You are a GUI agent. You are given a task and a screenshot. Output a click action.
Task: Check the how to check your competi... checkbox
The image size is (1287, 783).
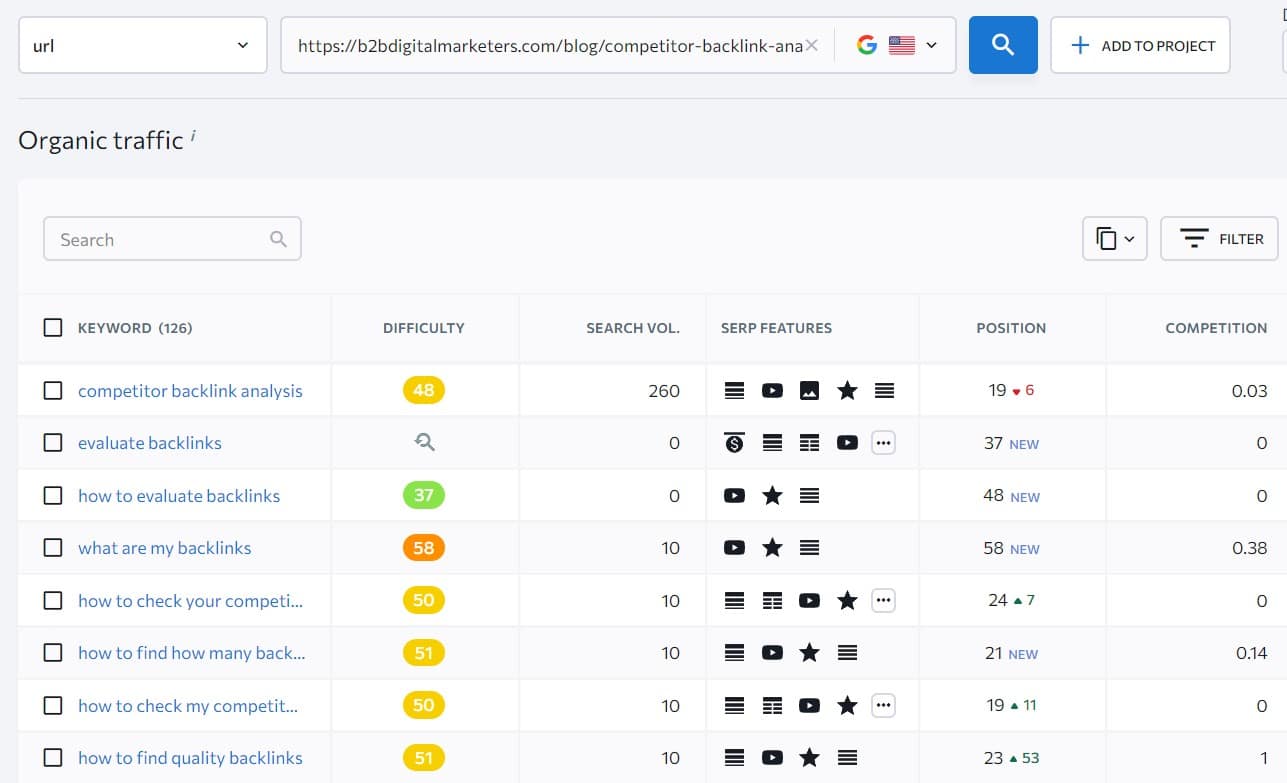(x=53, y=600)
